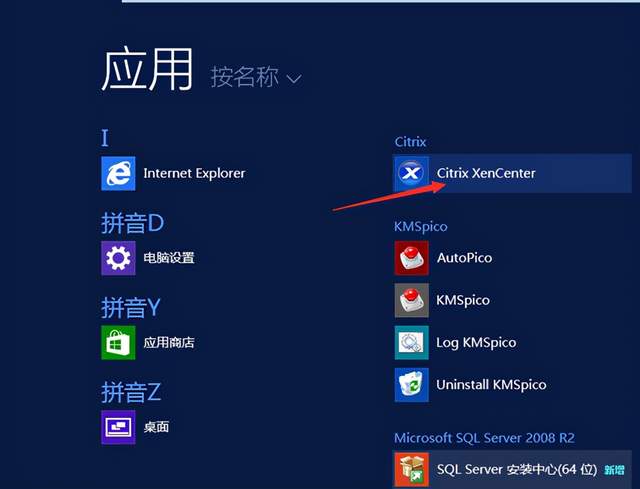This screenshot has width=640, height=489.
Task: Click the 'Uninstall KMSpico' label text
Action: pos(491,385)
